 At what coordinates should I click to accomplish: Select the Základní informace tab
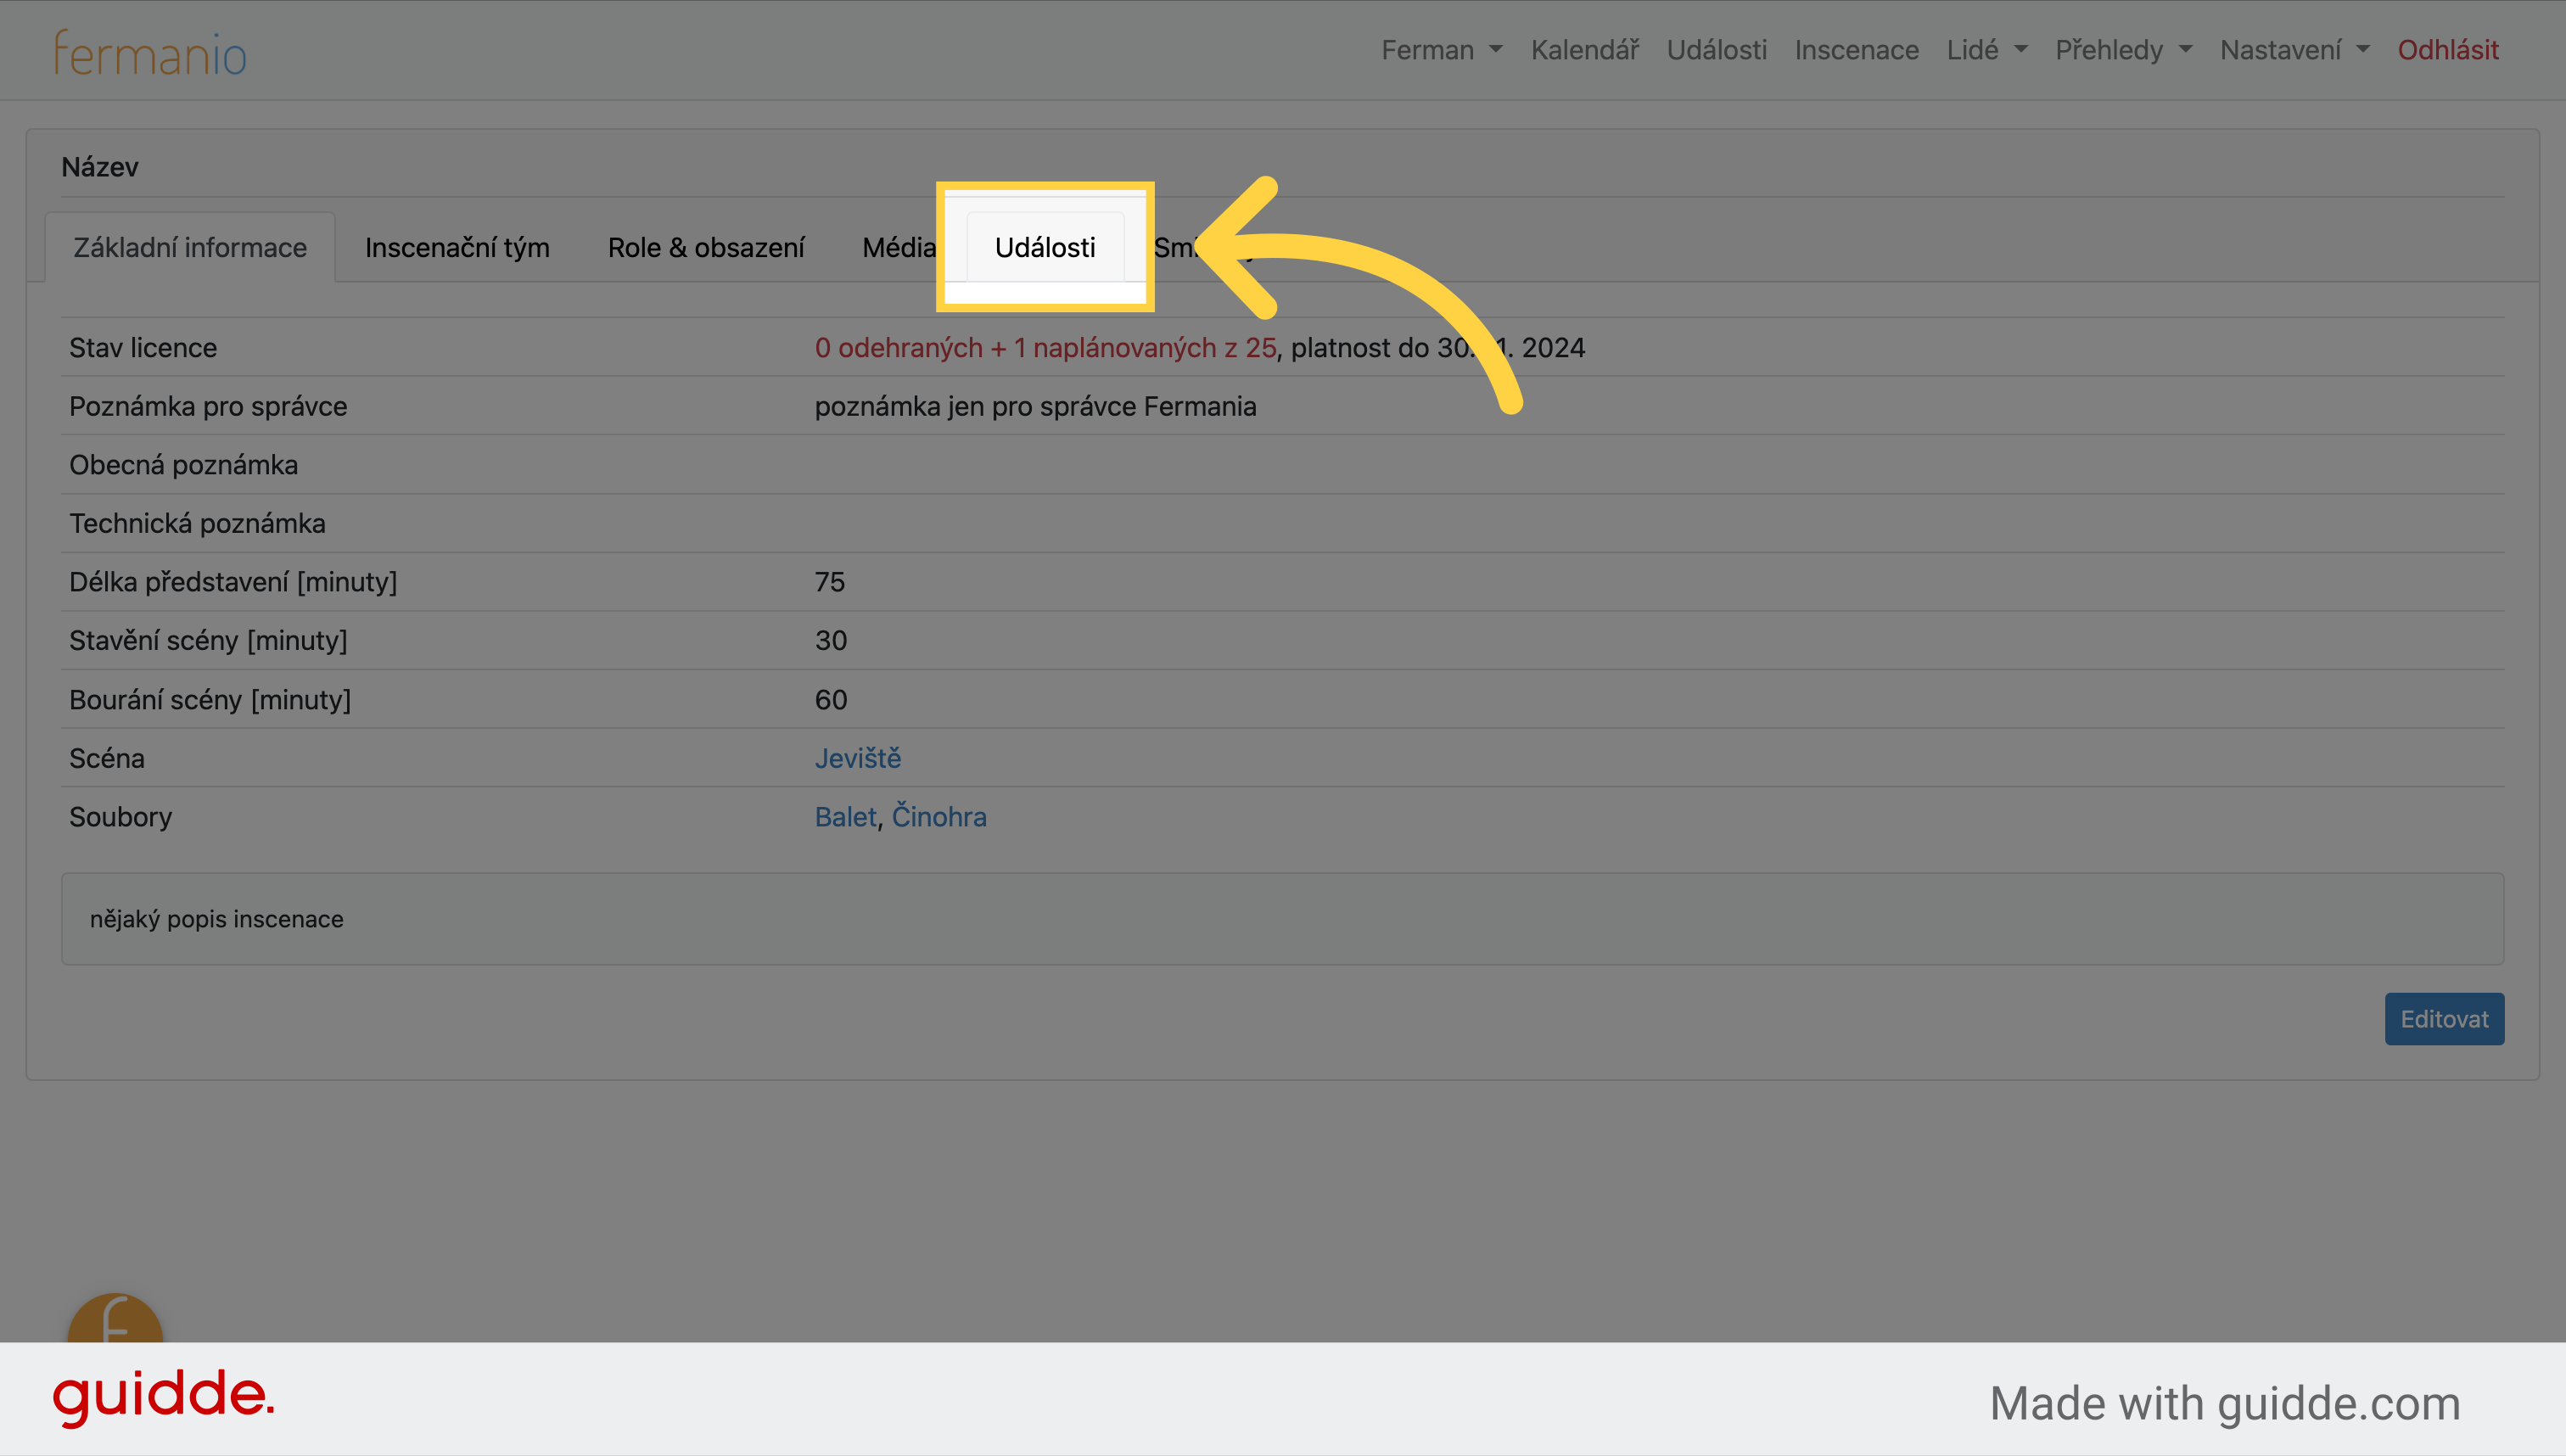[x=190, y=247]
